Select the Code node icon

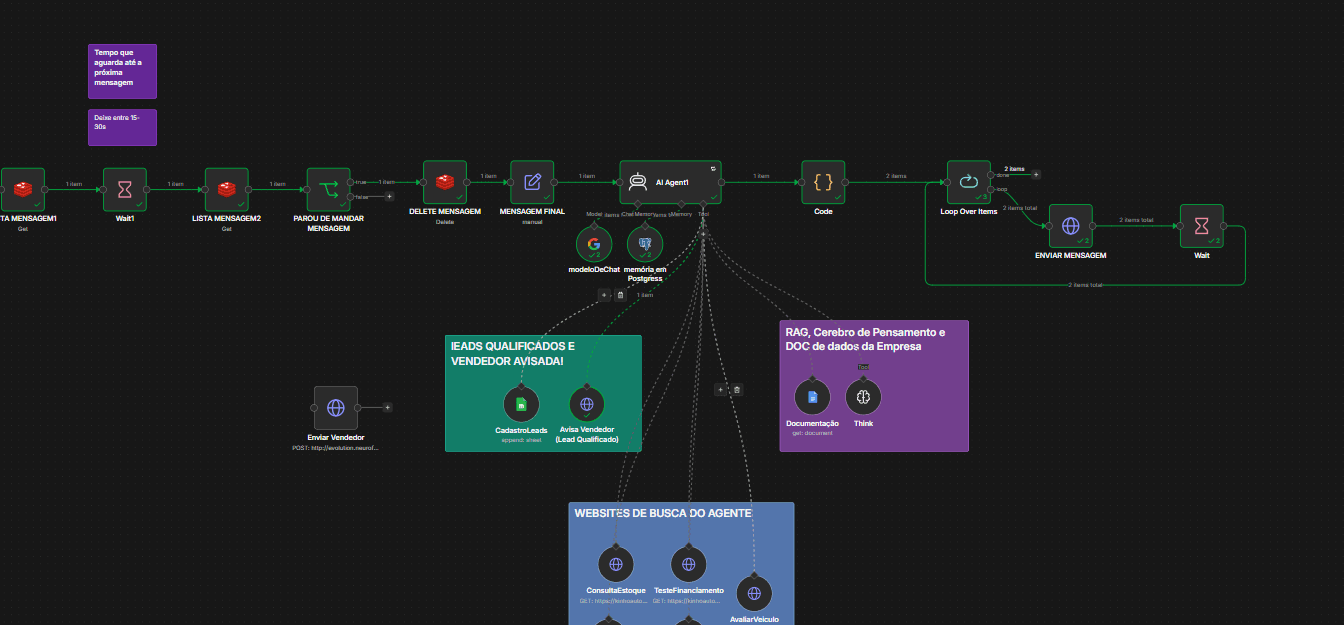[x=823, y=183]
